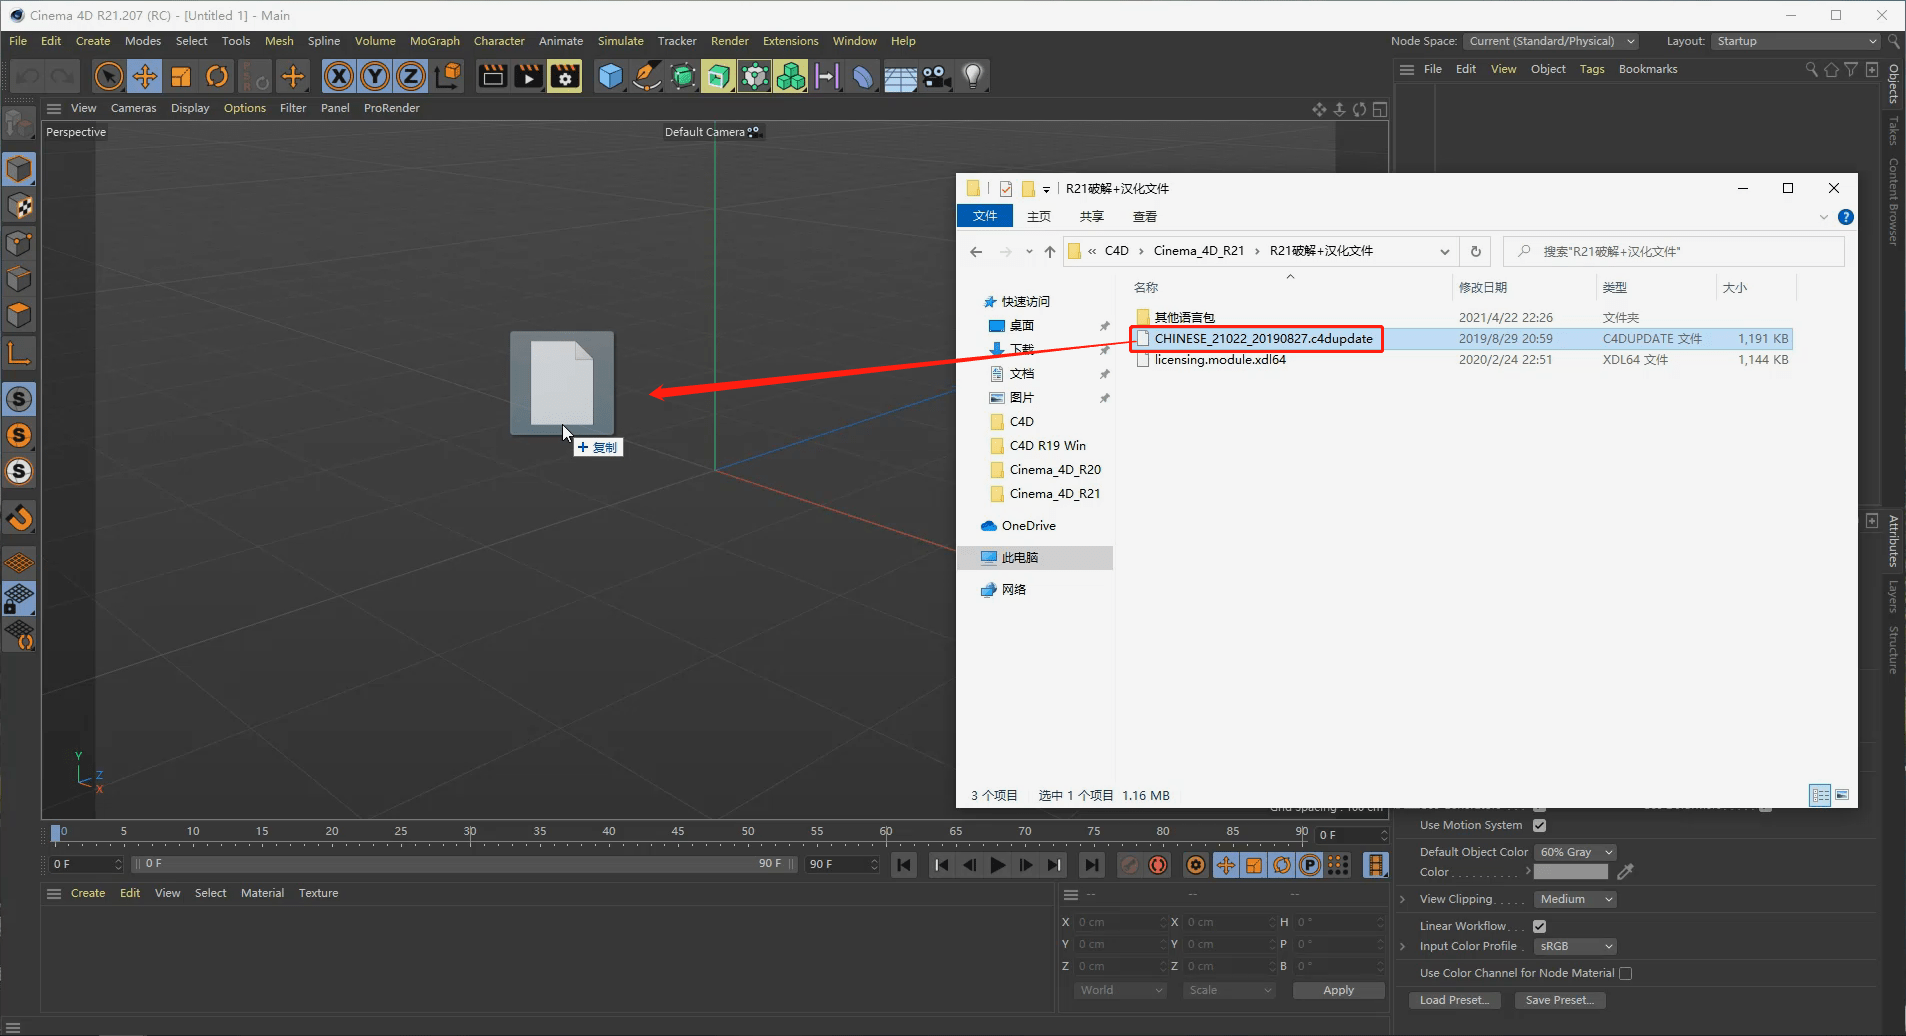
Task: Add a Subdivision Surface generator
Action: (683, 76)
